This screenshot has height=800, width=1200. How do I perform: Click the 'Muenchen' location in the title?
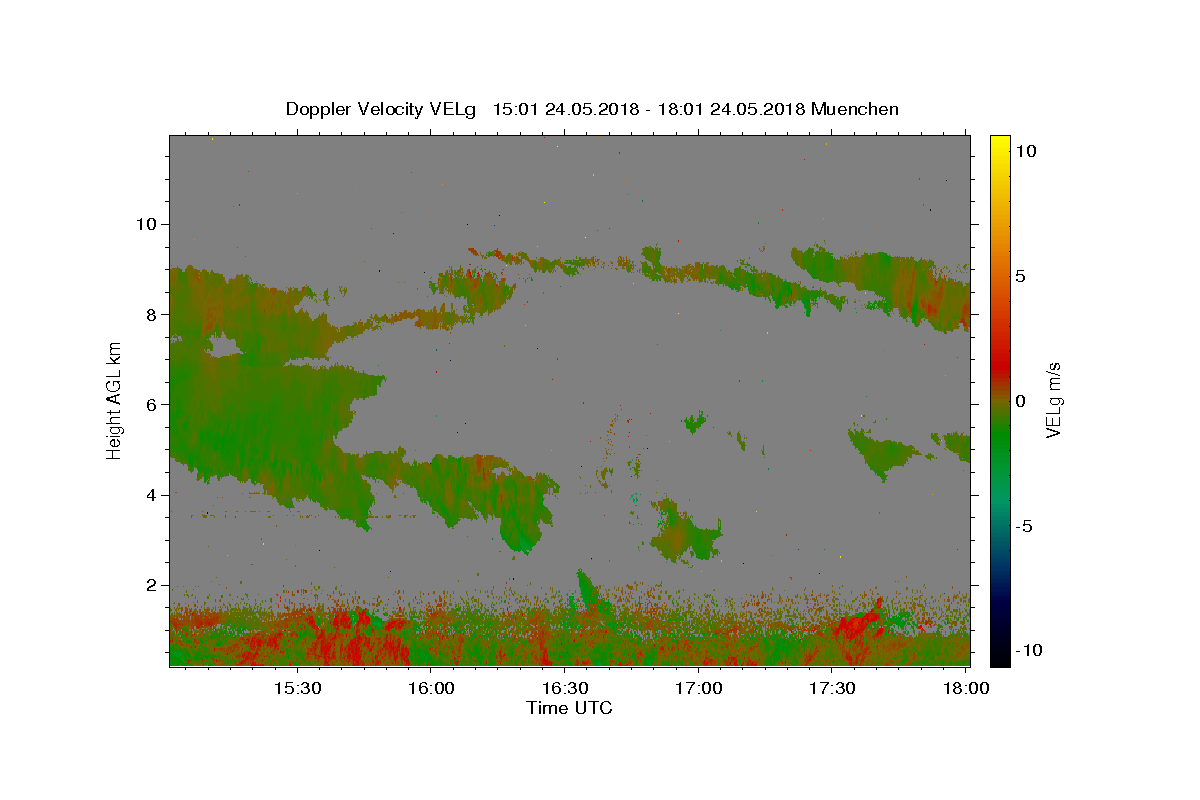coord(856,110)
